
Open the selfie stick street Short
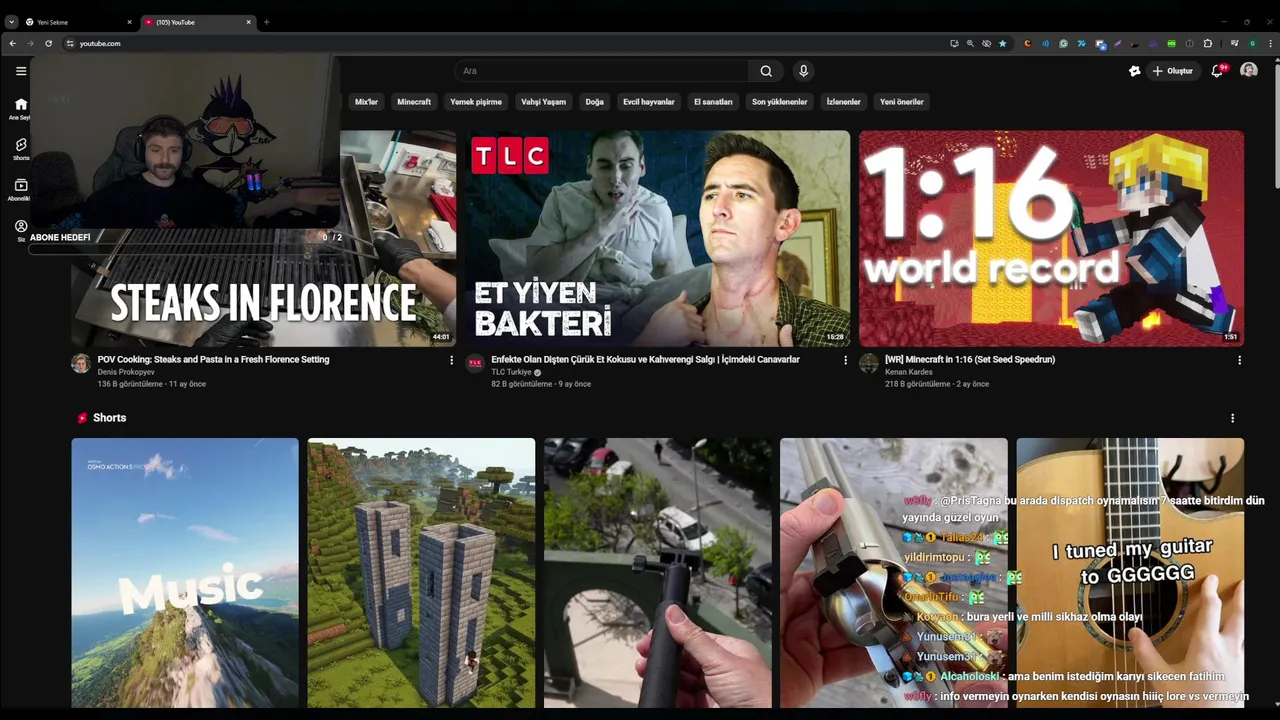point(658,573)
